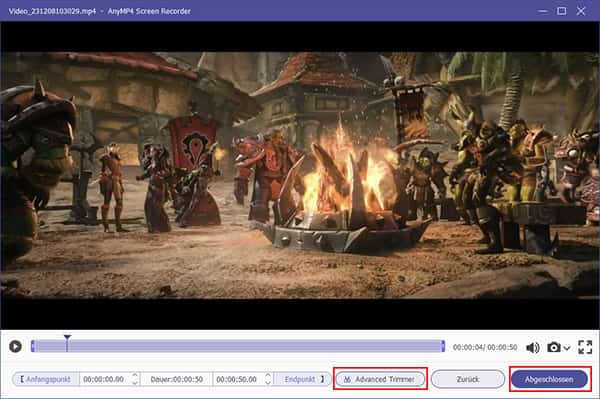
Task: Mute the speaker volume icon
Action: click(x=533, y=347)
